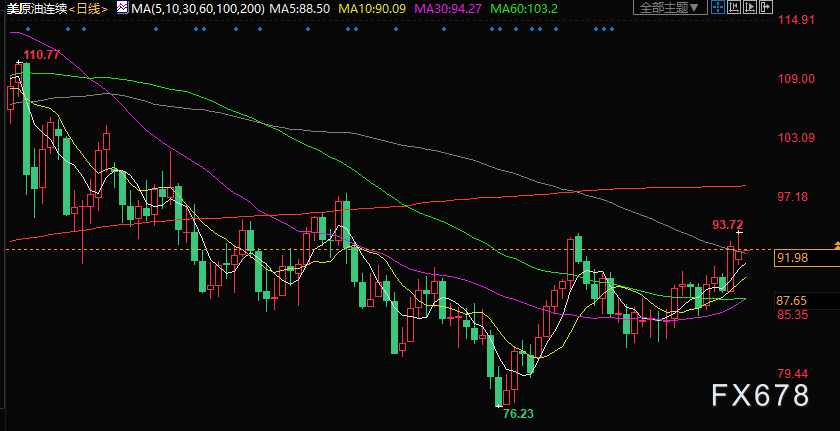Image resolution: width=840 pixels, height=431 pixels.
Task: Open the 日线 period selector
Action: (89, 8)
